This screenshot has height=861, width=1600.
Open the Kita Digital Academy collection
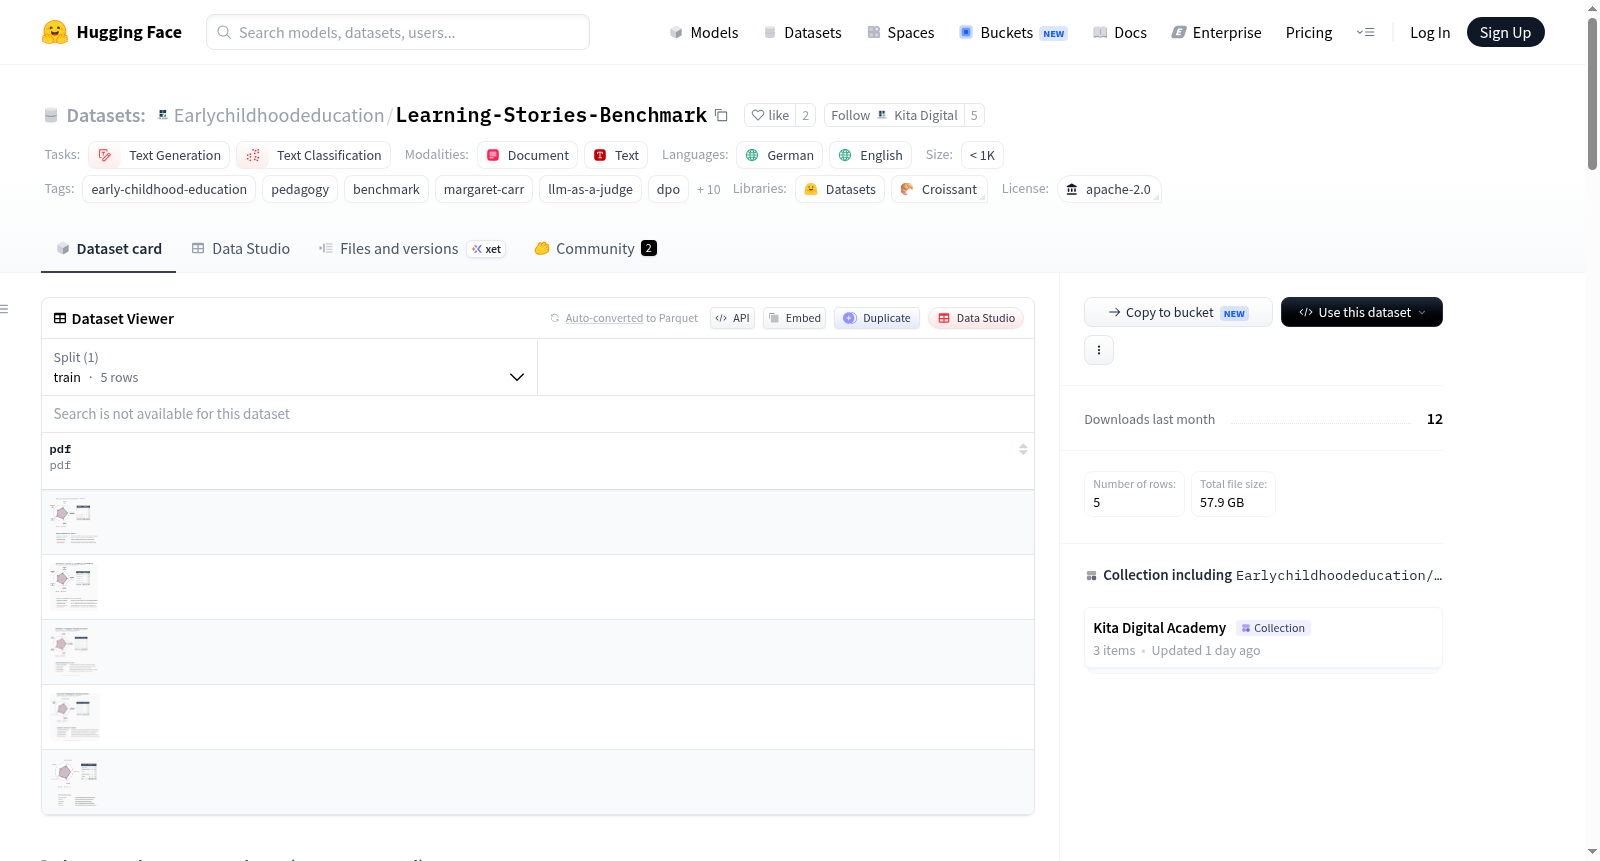coord(1263,638)
